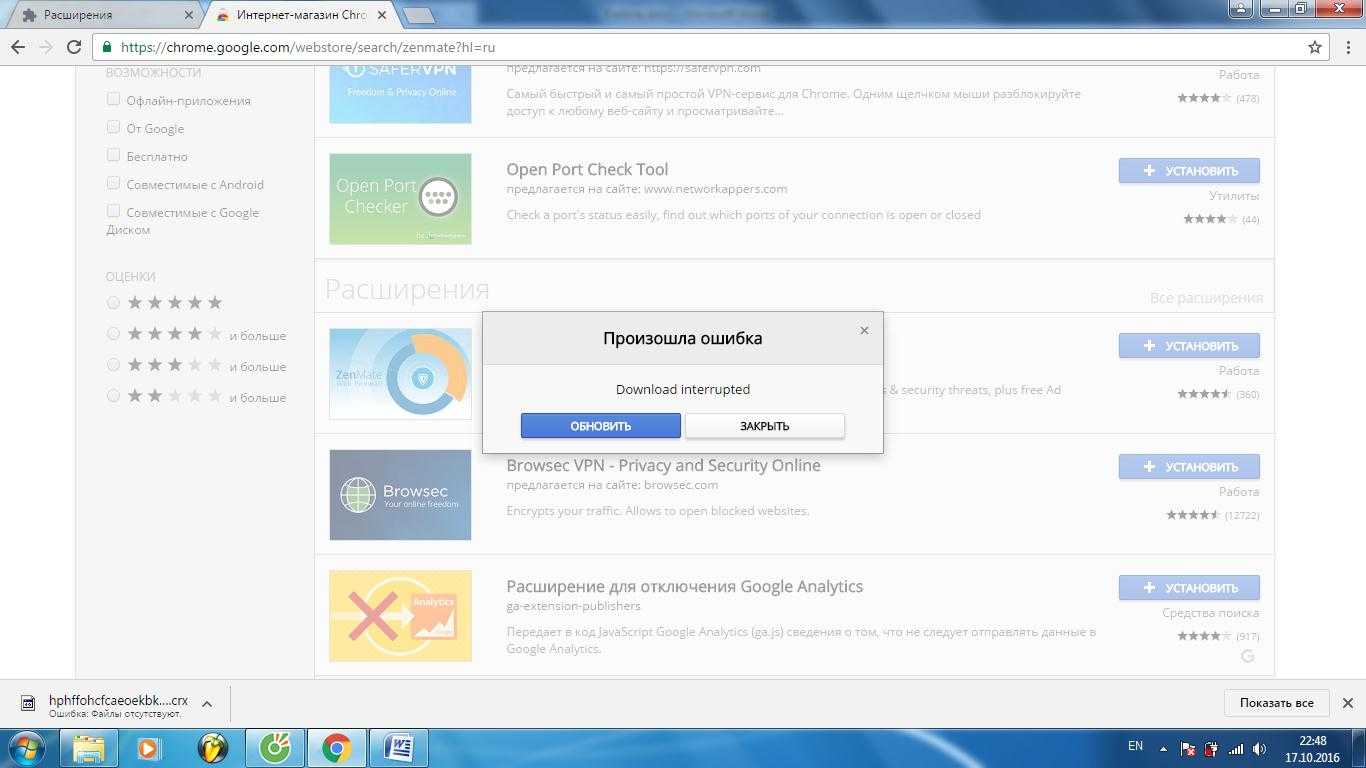Select five stars rating radio
This screenshot has height=768, width=1366.
click(x=113, y=302)
